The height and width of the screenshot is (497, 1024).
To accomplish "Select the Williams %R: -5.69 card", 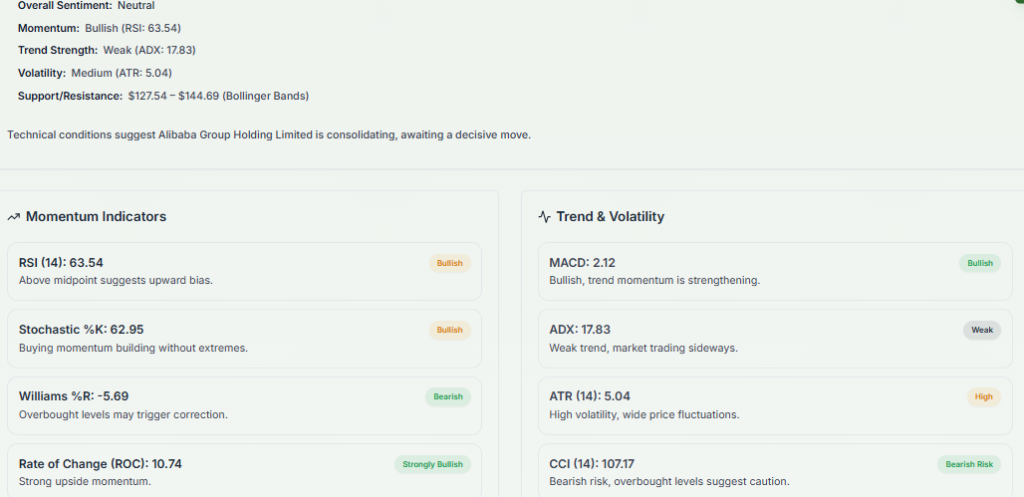I will tap(244, 406).
